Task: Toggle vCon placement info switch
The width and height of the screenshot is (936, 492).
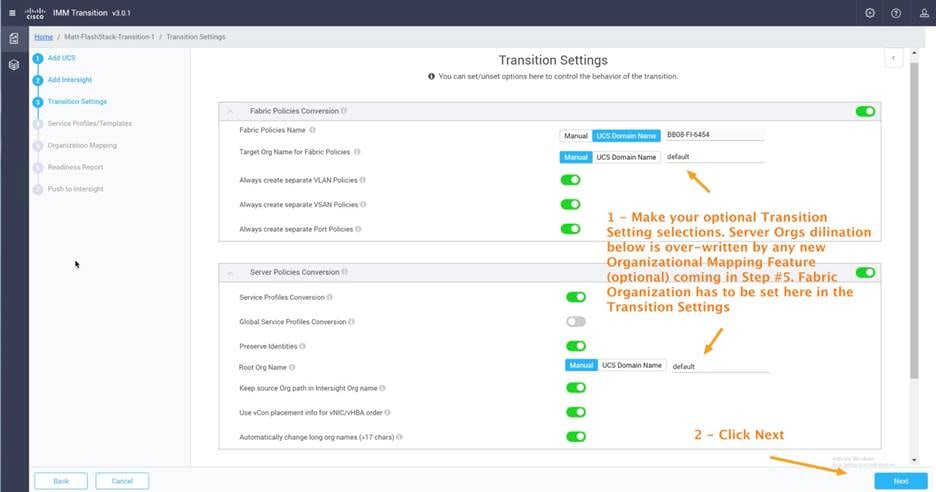Action: click(575, 412)
